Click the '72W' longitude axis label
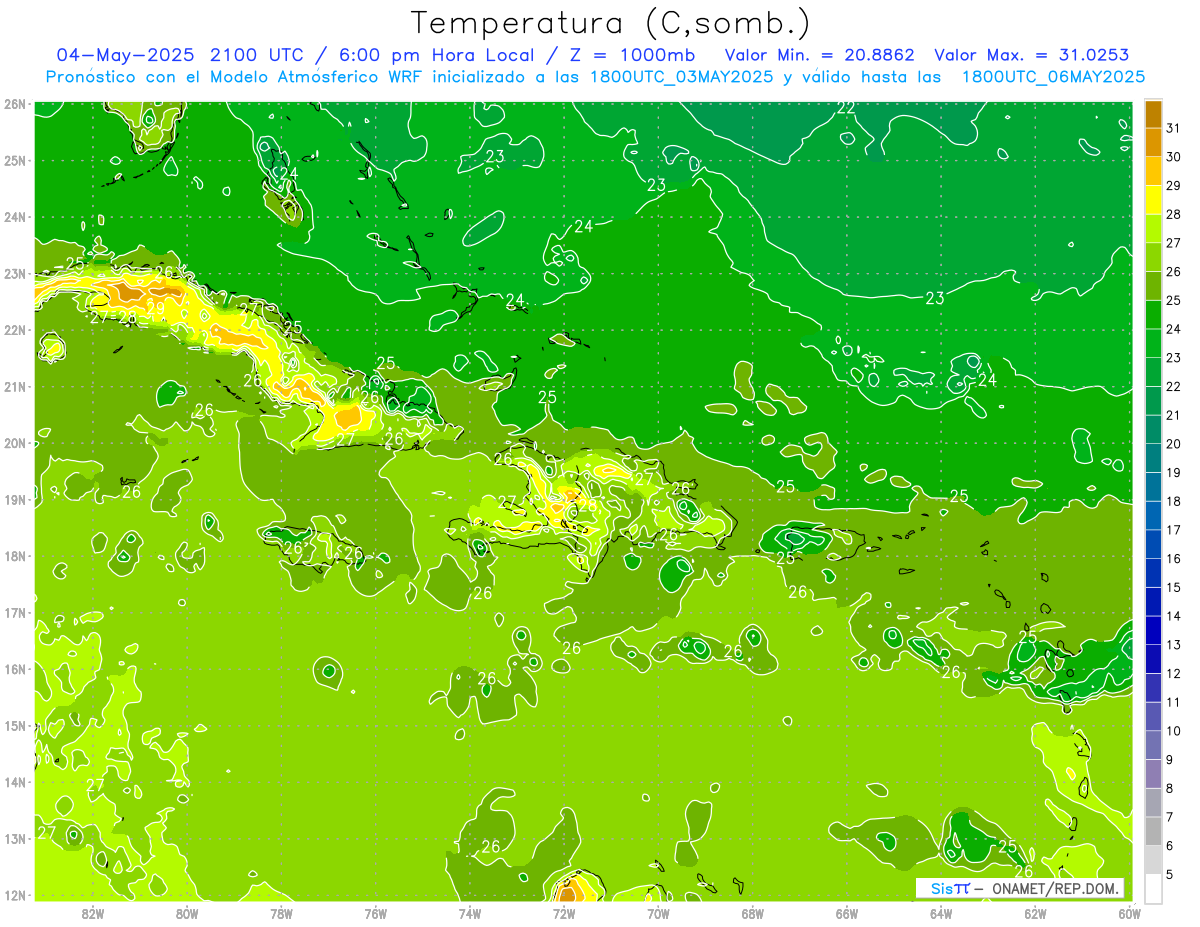The width and height of the screenshot is (1200, 927). (x=564, y=913)
